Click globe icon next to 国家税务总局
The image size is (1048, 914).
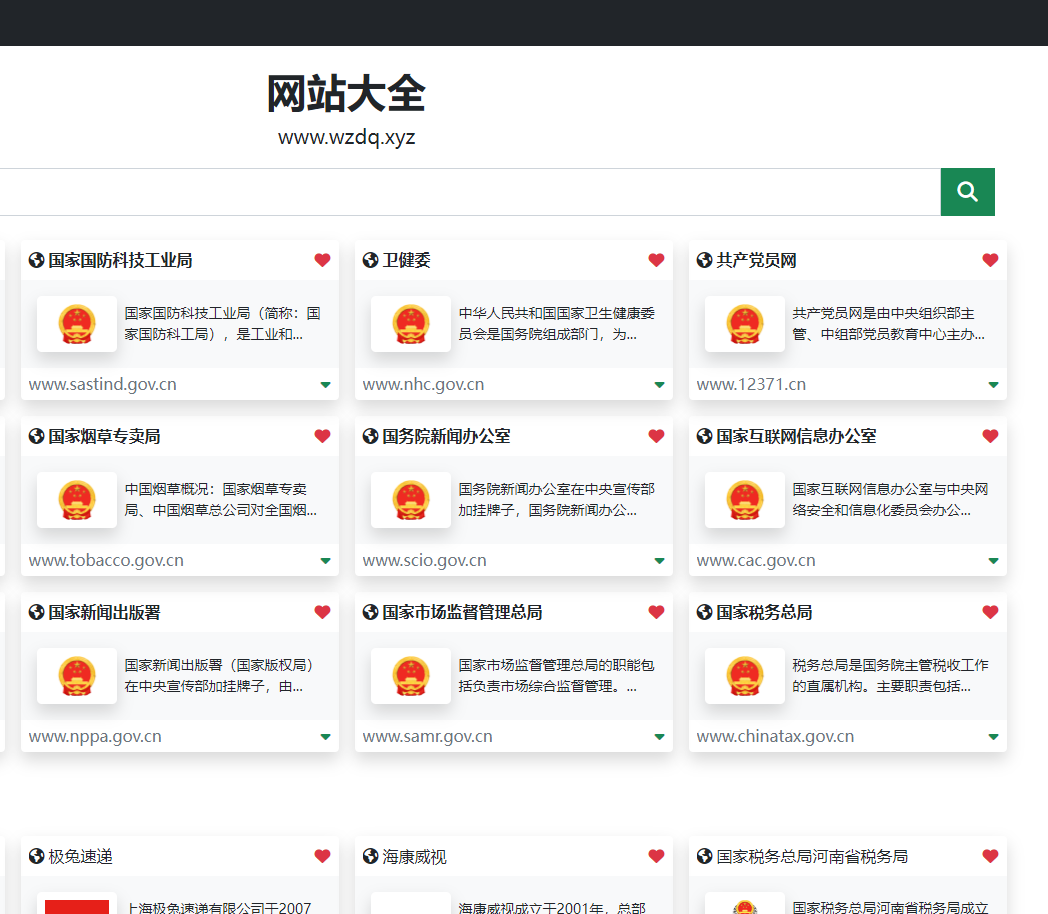(x=704, y=612)
